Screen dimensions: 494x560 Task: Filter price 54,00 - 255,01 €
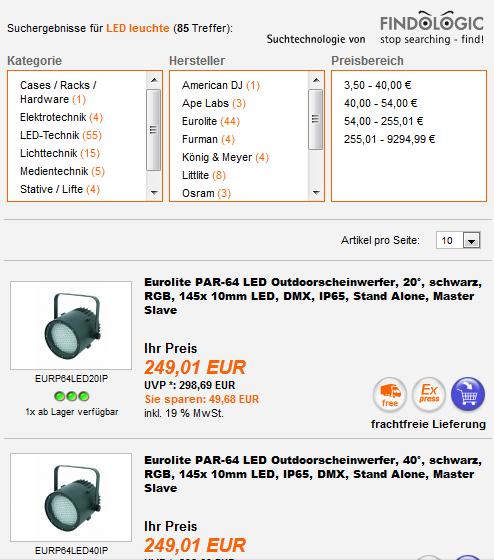click(x=384, y=121)
